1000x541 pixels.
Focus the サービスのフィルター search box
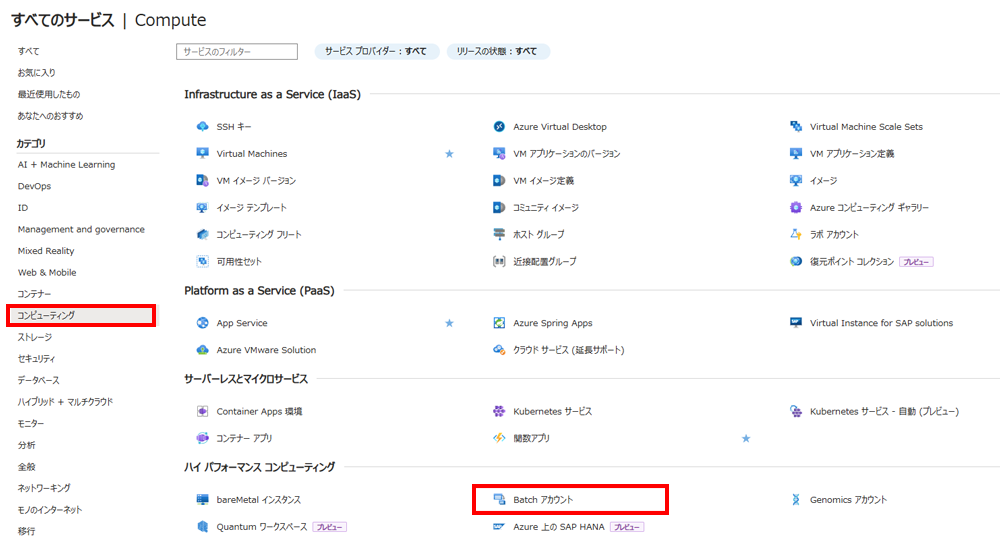(x=237, y=52)
